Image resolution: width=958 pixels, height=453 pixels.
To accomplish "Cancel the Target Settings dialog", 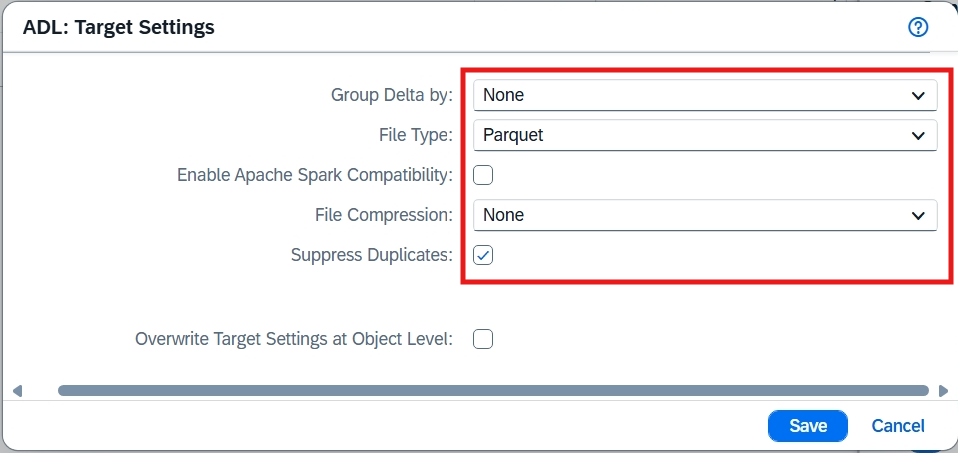I will point(898,426).
